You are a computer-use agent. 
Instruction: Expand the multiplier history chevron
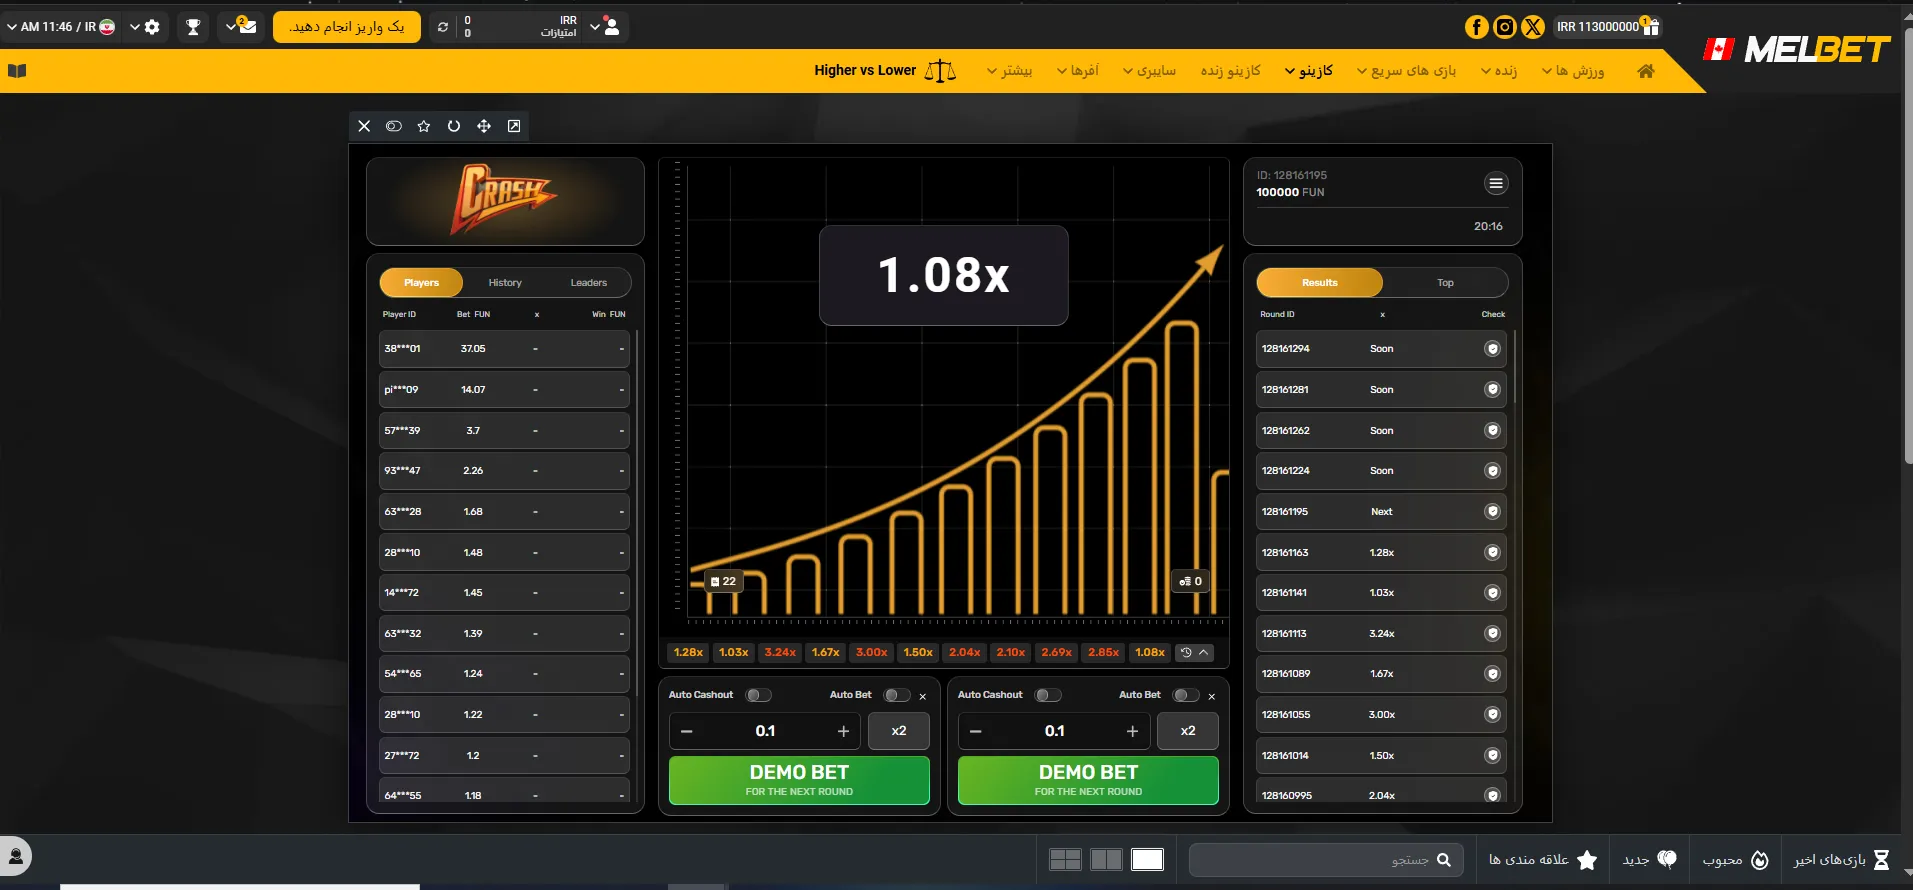[x=1204, y=652]
